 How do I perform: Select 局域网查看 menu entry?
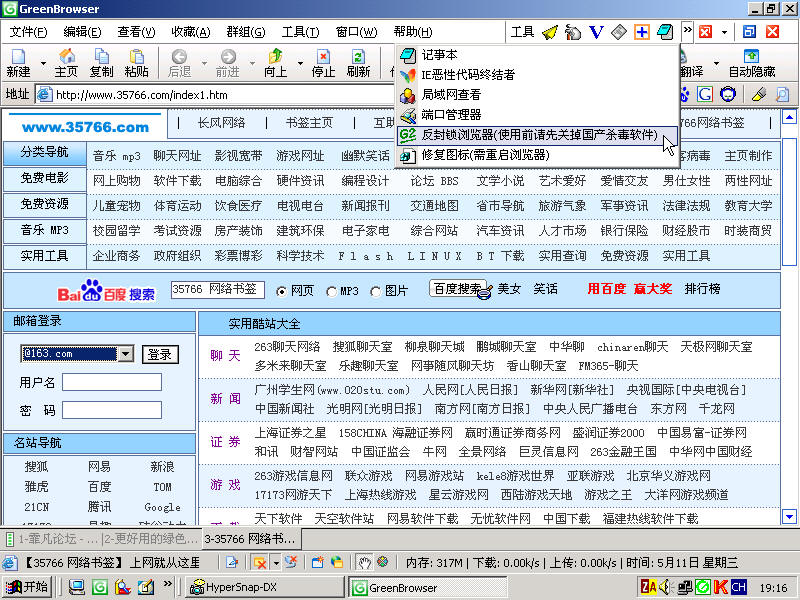(x=537, y=95)
